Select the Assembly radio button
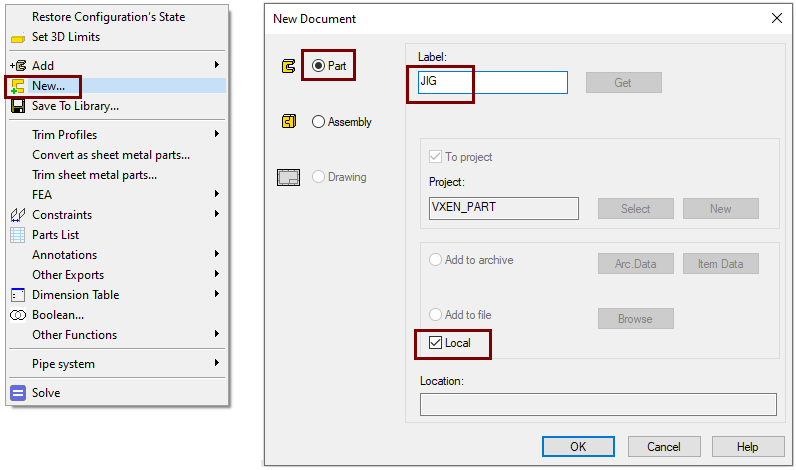The width and height of the screenshot is (796, 470). tap(319, 122)
